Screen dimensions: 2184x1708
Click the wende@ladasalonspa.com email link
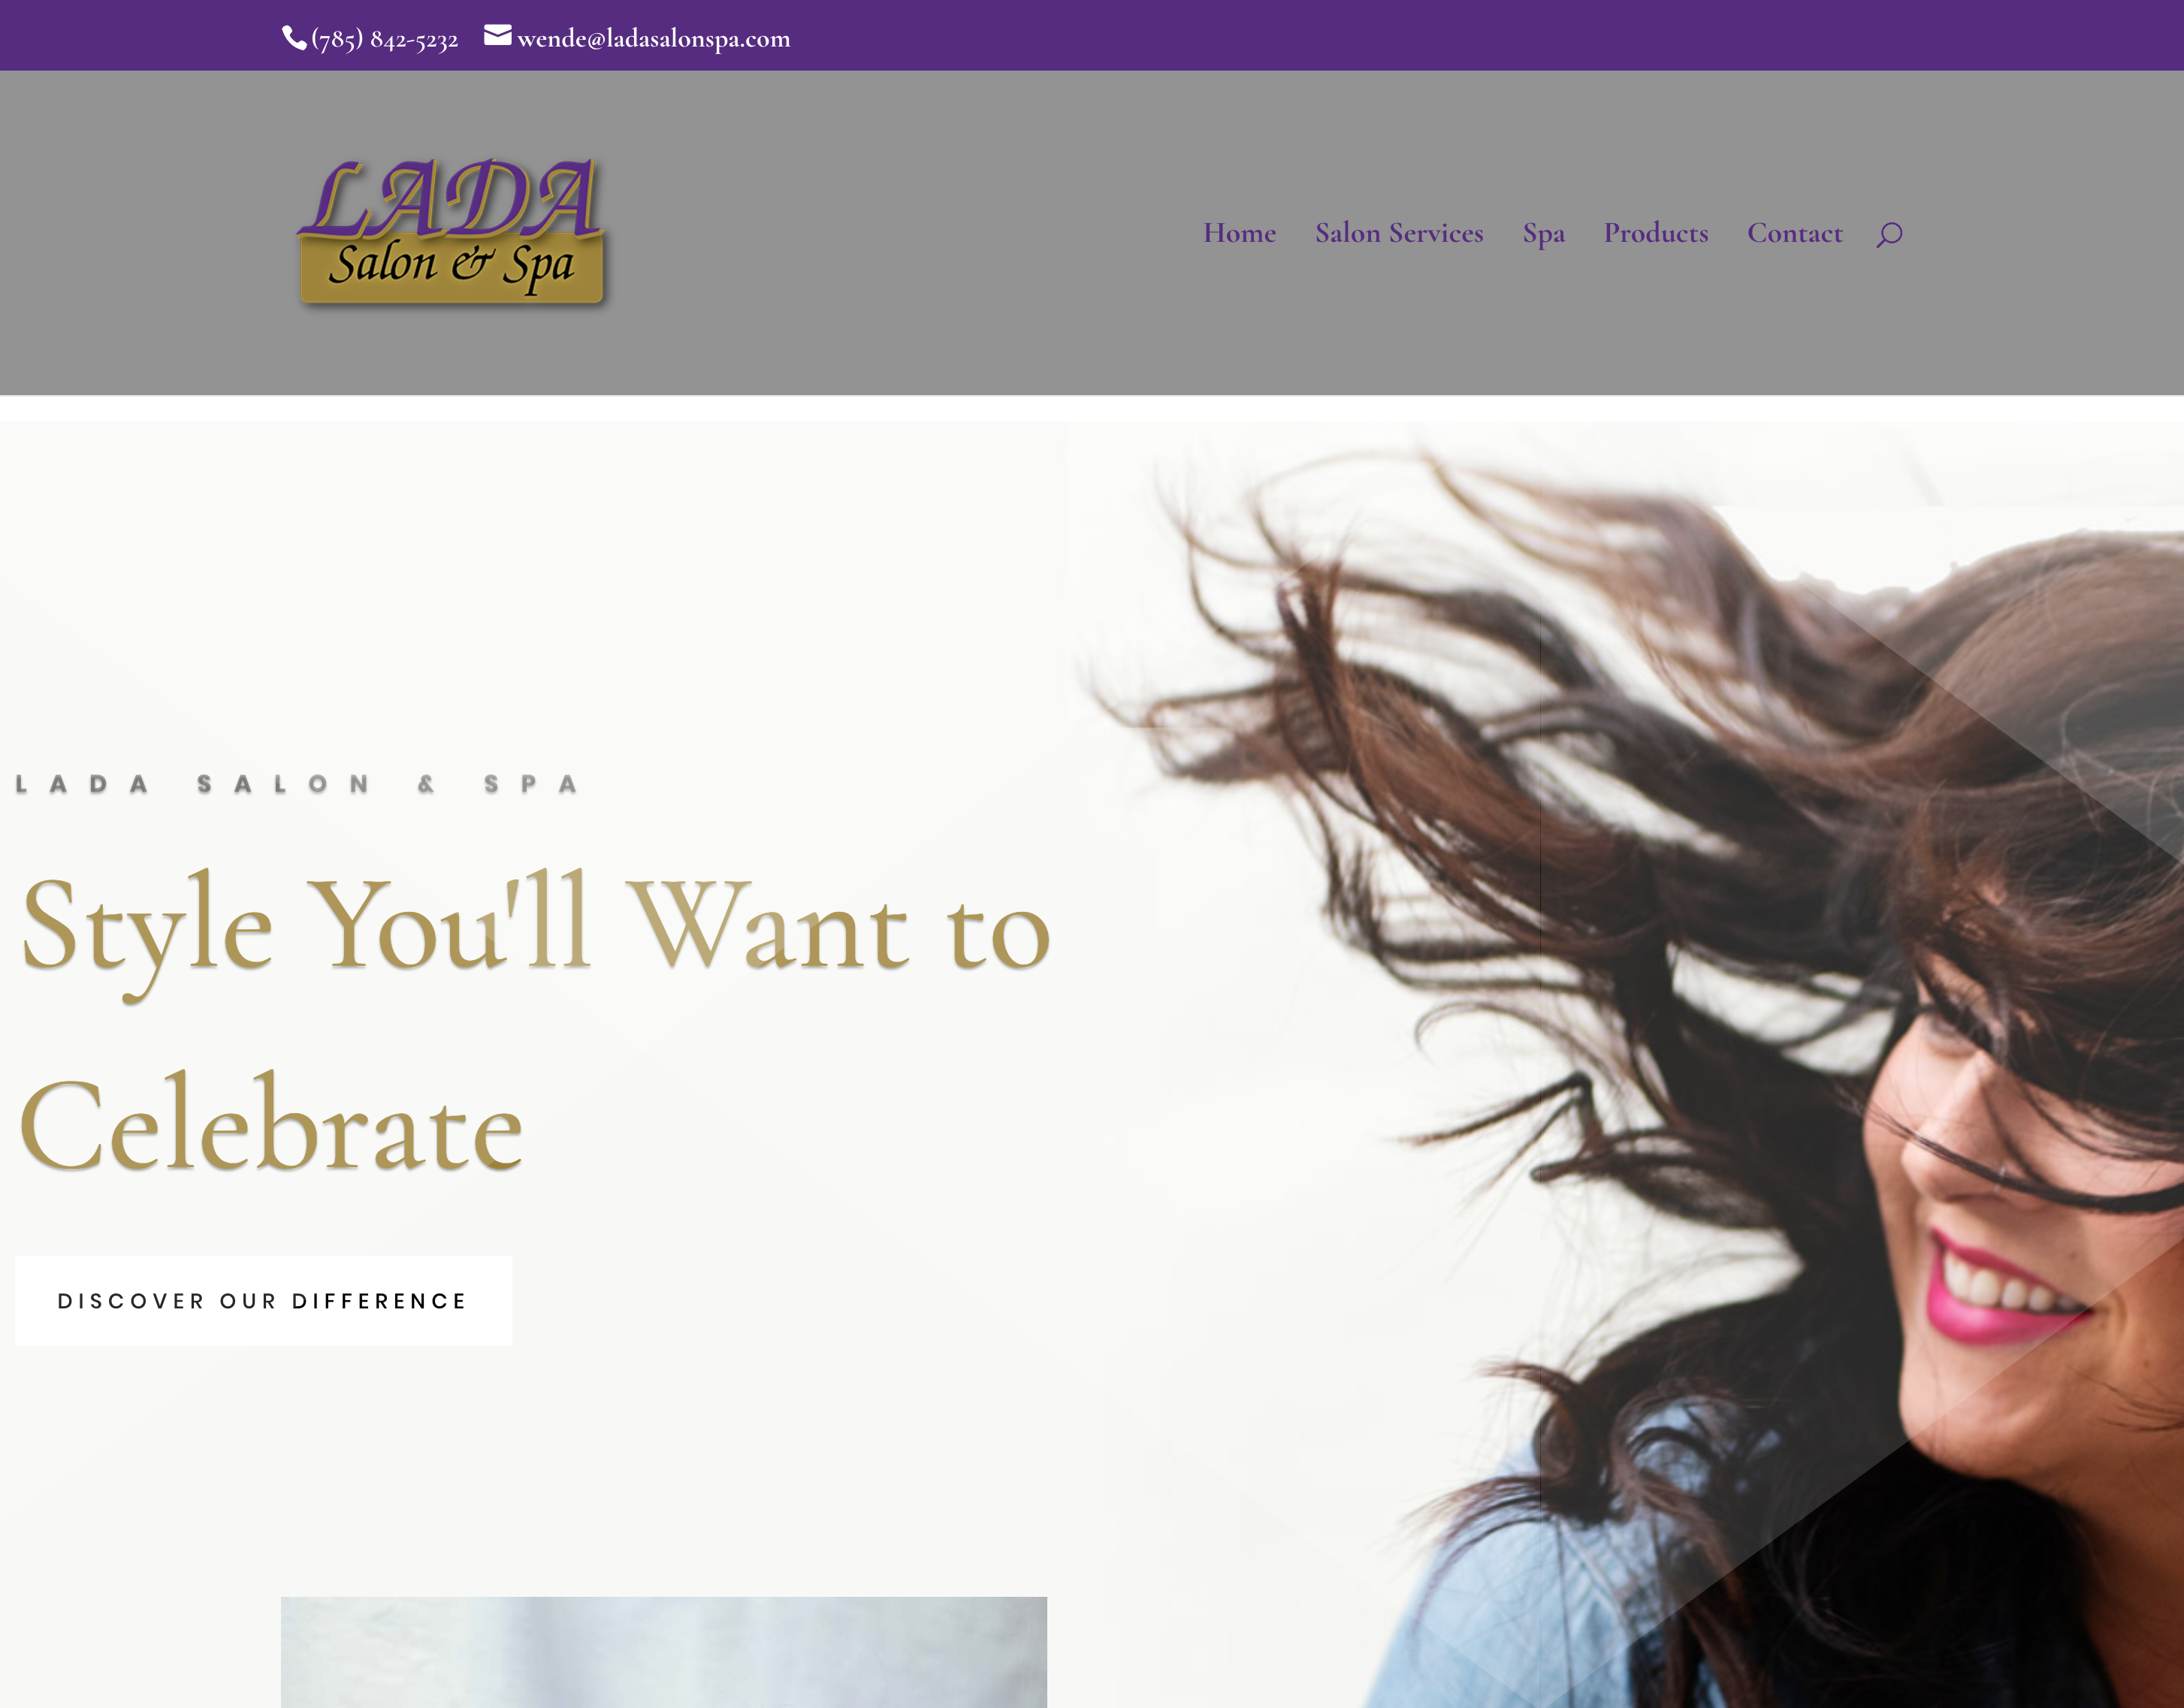653,39
